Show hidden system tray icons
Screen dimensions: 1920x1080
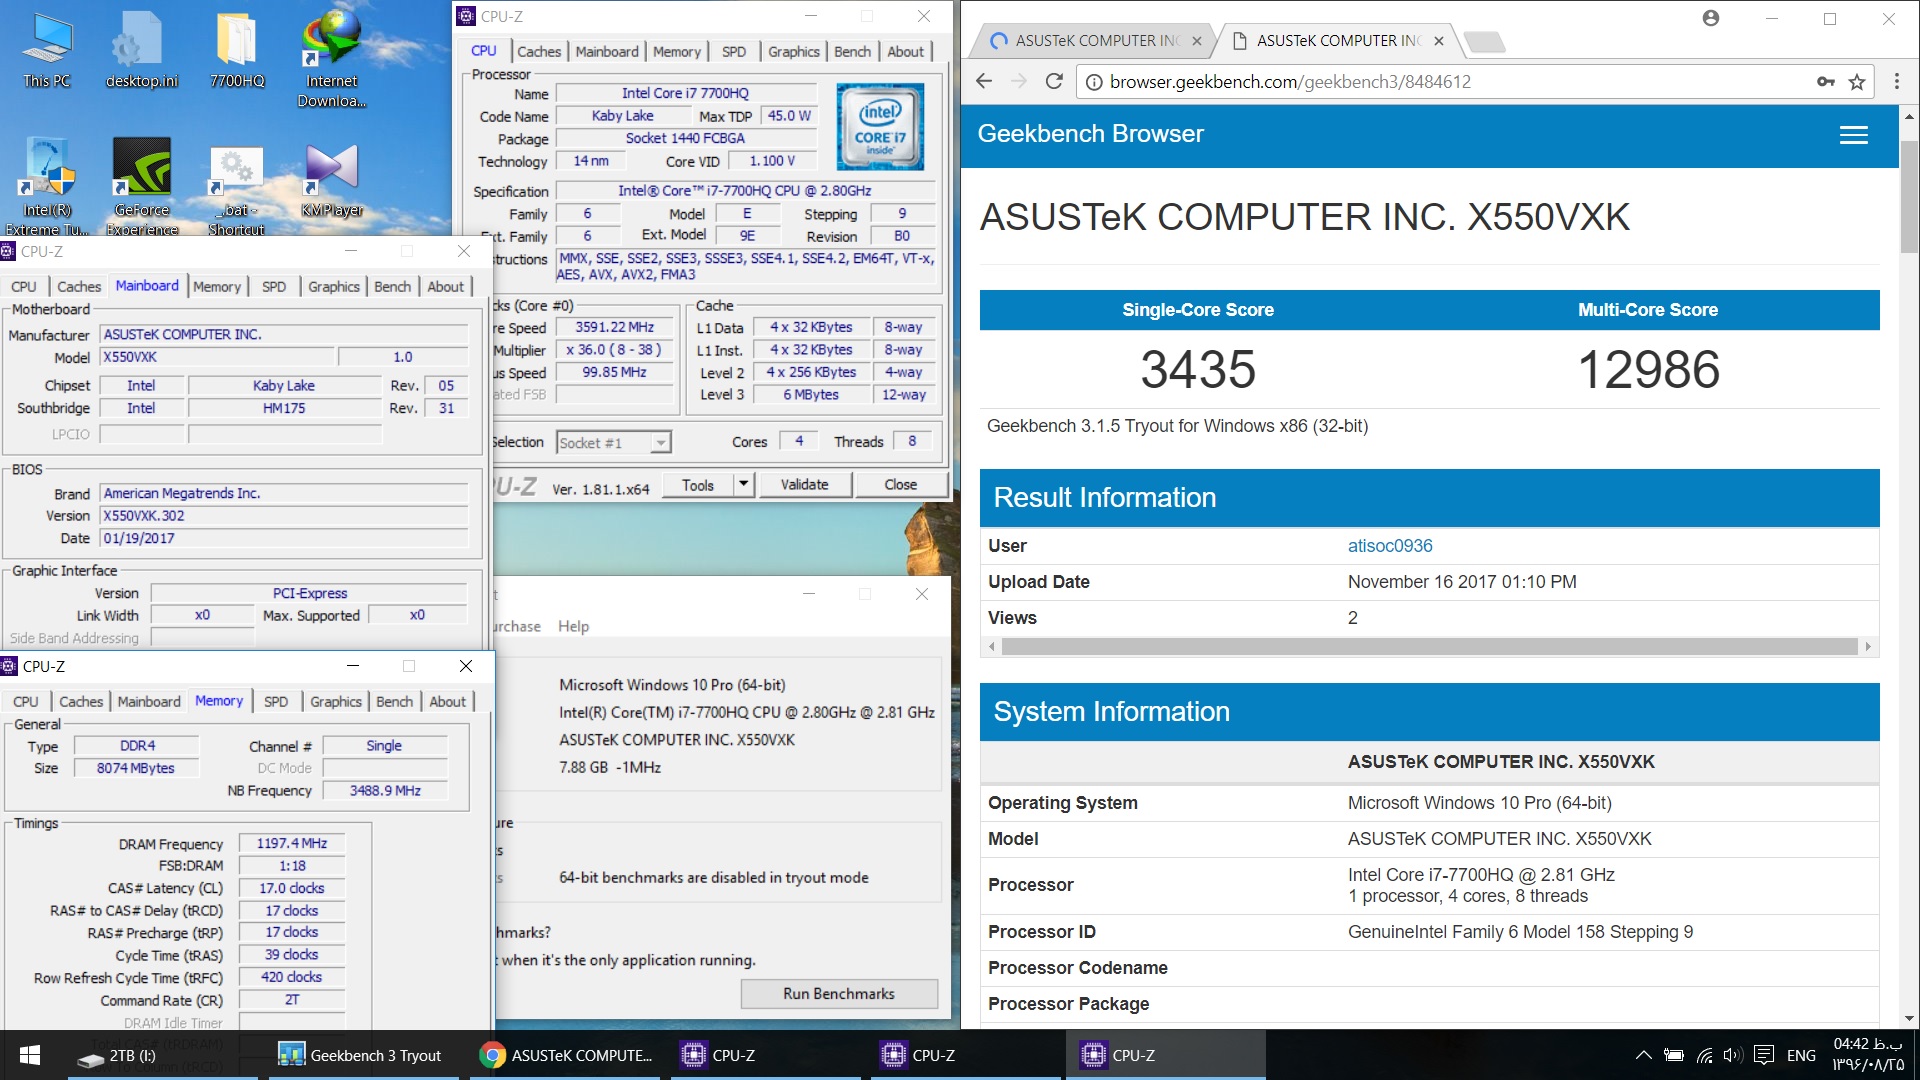tap(1643, 1055)
